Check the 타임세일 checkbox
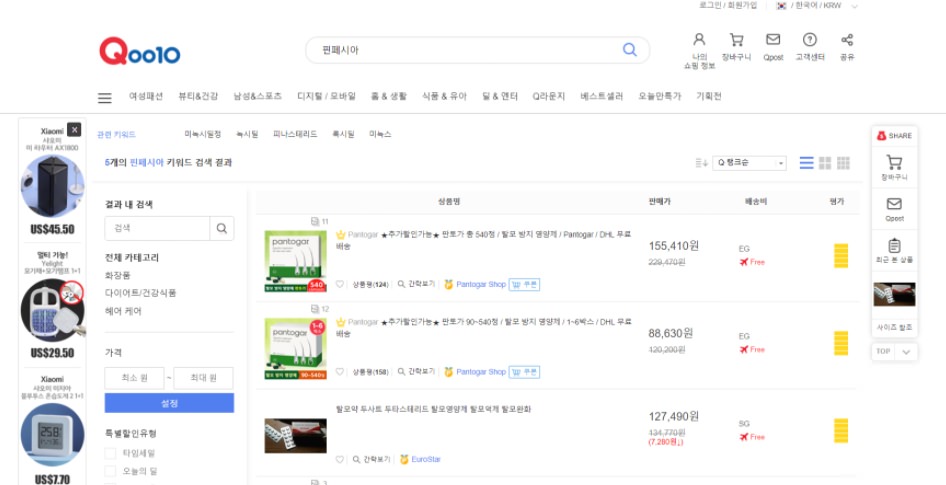 pyautogui.click(x=110, y=453)
